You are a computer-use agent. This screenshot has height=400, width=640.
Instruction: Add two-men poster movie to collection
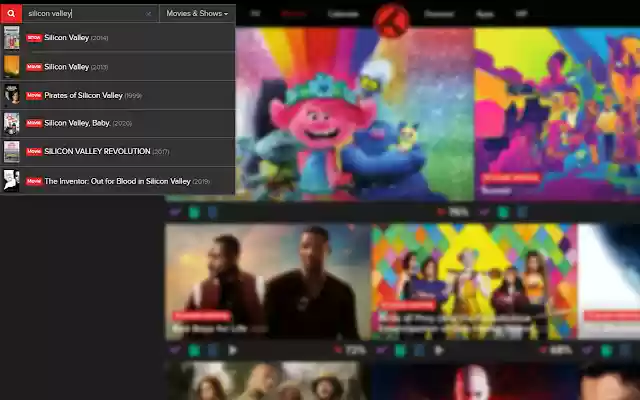(x=194, y=350)
